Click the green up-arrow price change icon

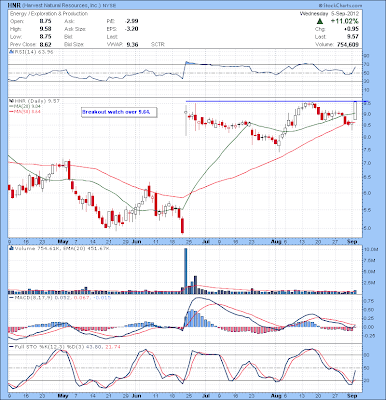[320, 21]
